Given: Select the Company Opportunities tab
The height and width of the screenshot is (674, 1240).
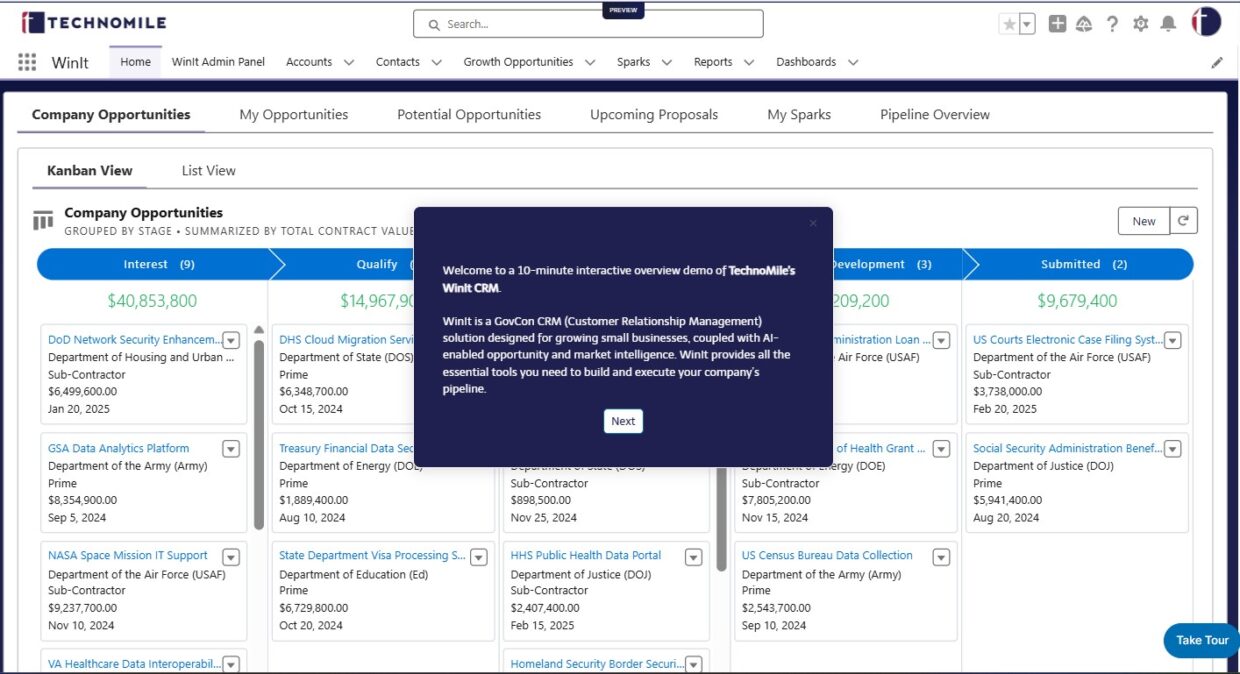Looking at the screenshot, I should pyautogui.click(x=111, y=115).
